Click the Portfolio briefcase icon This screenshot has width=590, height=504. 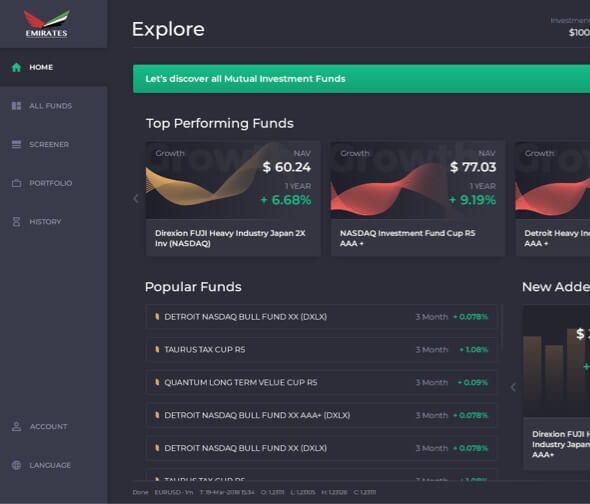[16, 183]
